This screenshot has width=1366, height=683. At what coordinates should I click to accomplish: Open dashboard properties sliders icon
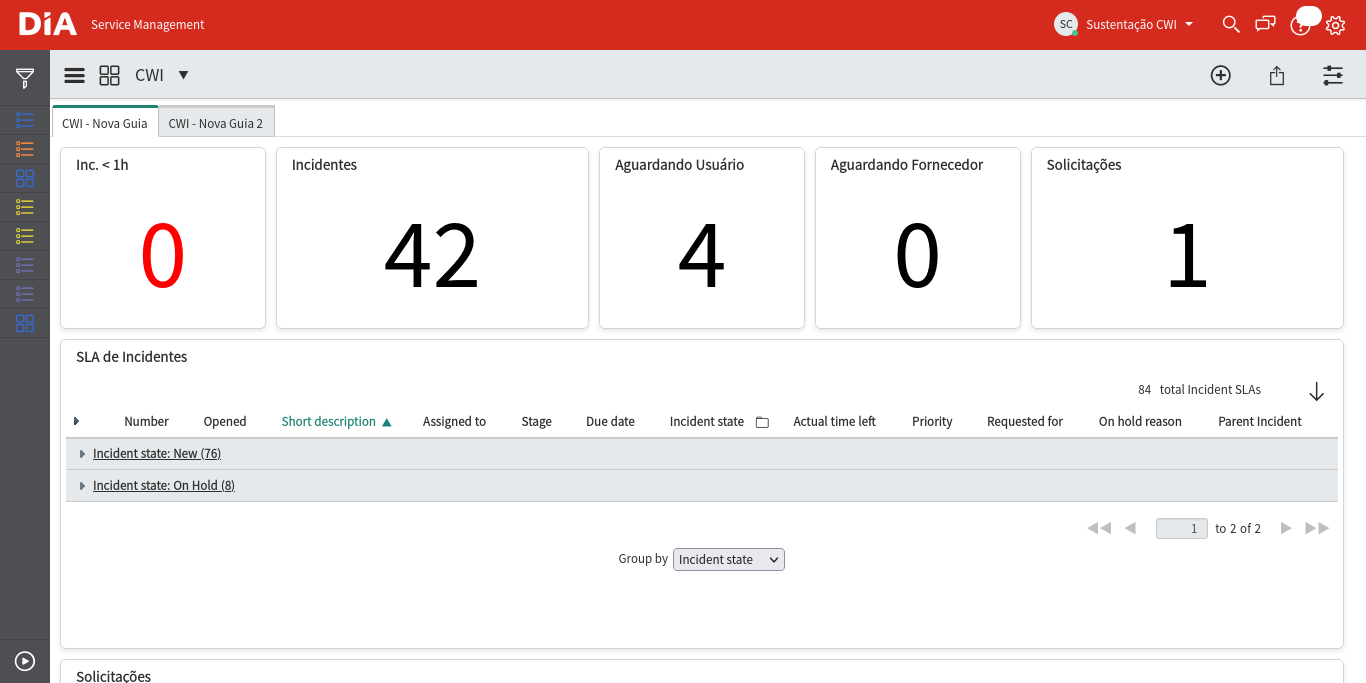pyautogui.click(x=1333, y=75)
